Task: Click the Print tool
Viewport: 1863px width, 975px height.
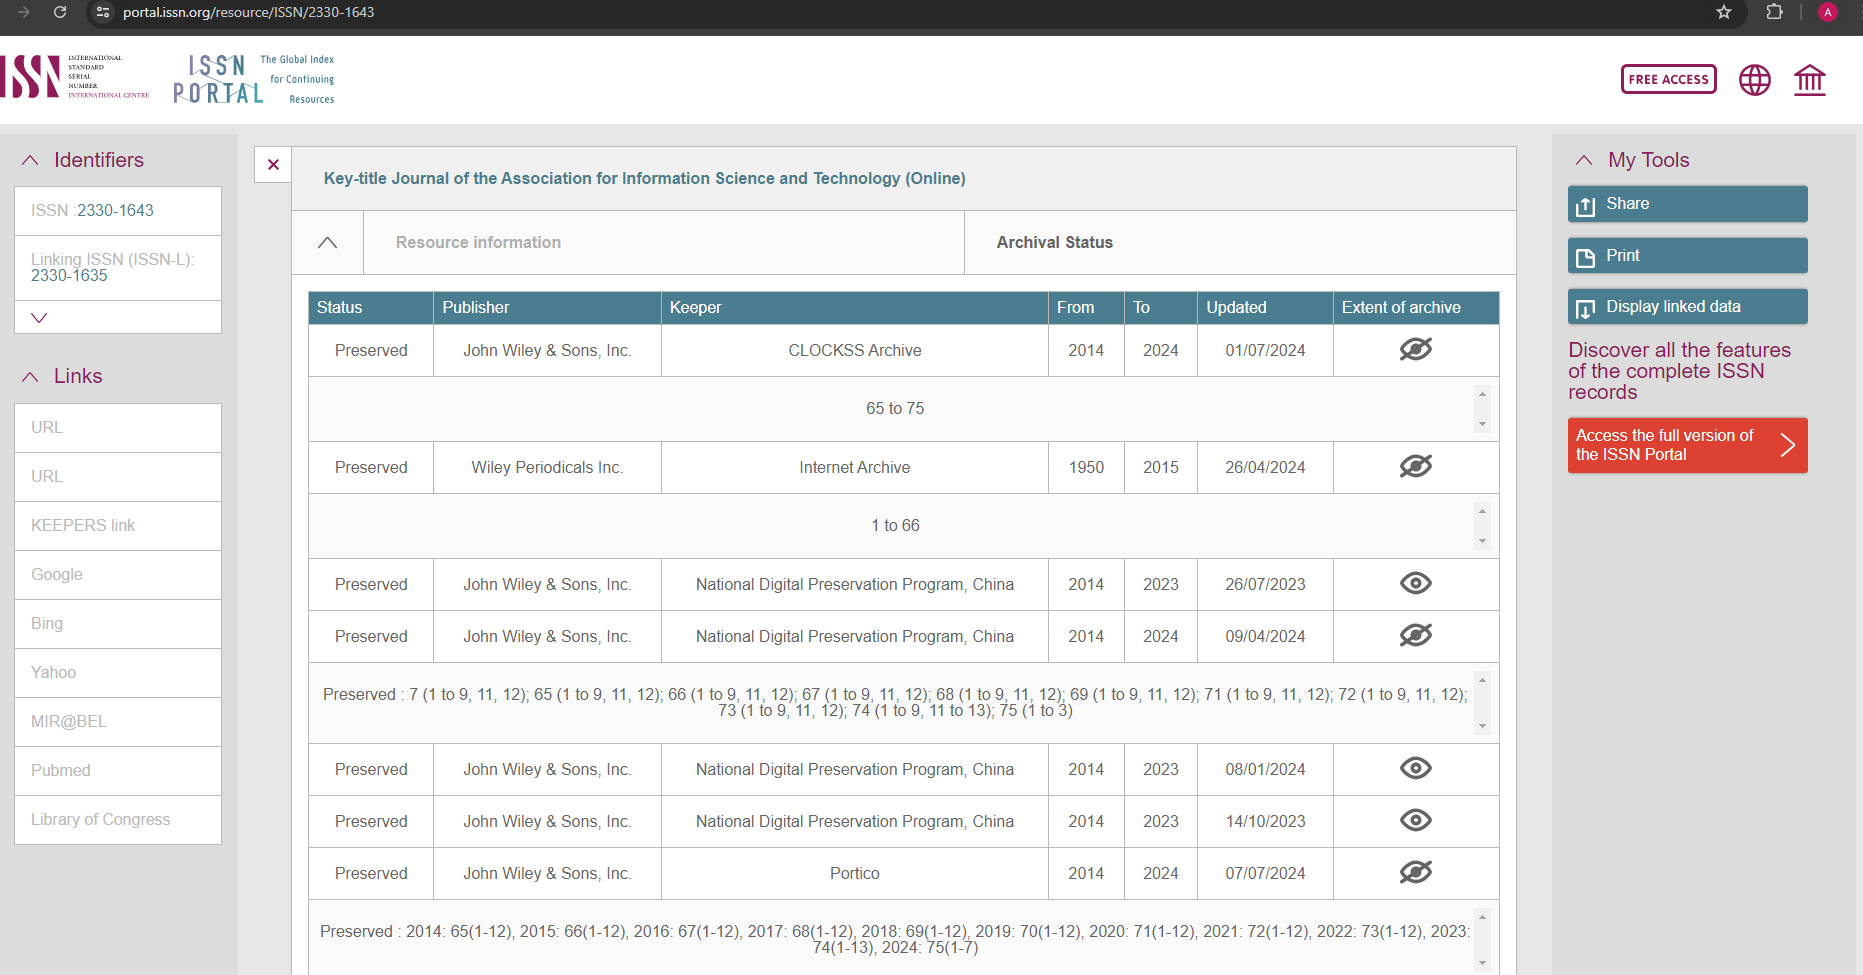Action: 1687,255
